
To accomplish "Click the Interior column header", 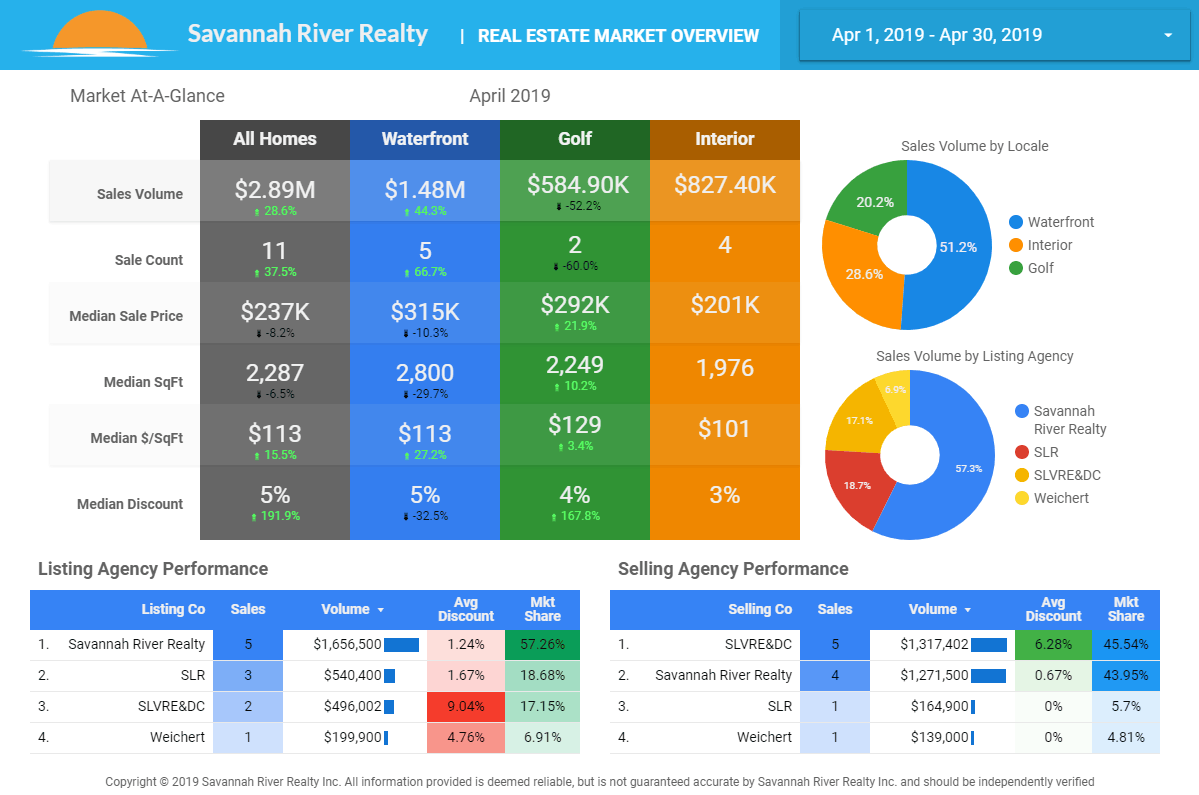I will 725,139.
